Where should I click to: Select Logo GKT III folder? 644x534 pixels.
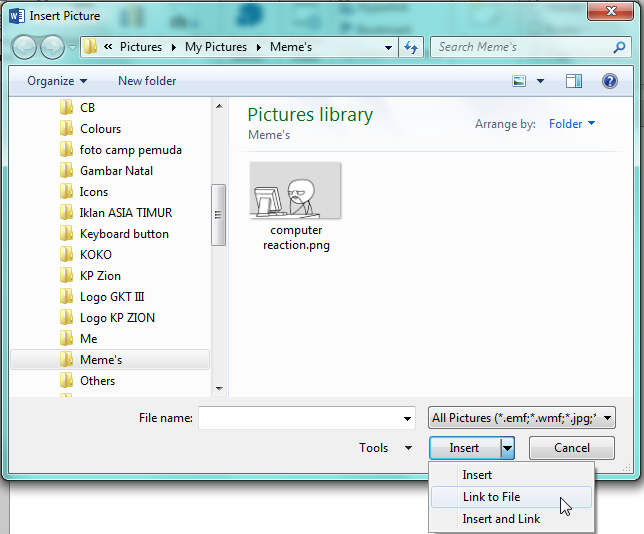coord(110,297)
